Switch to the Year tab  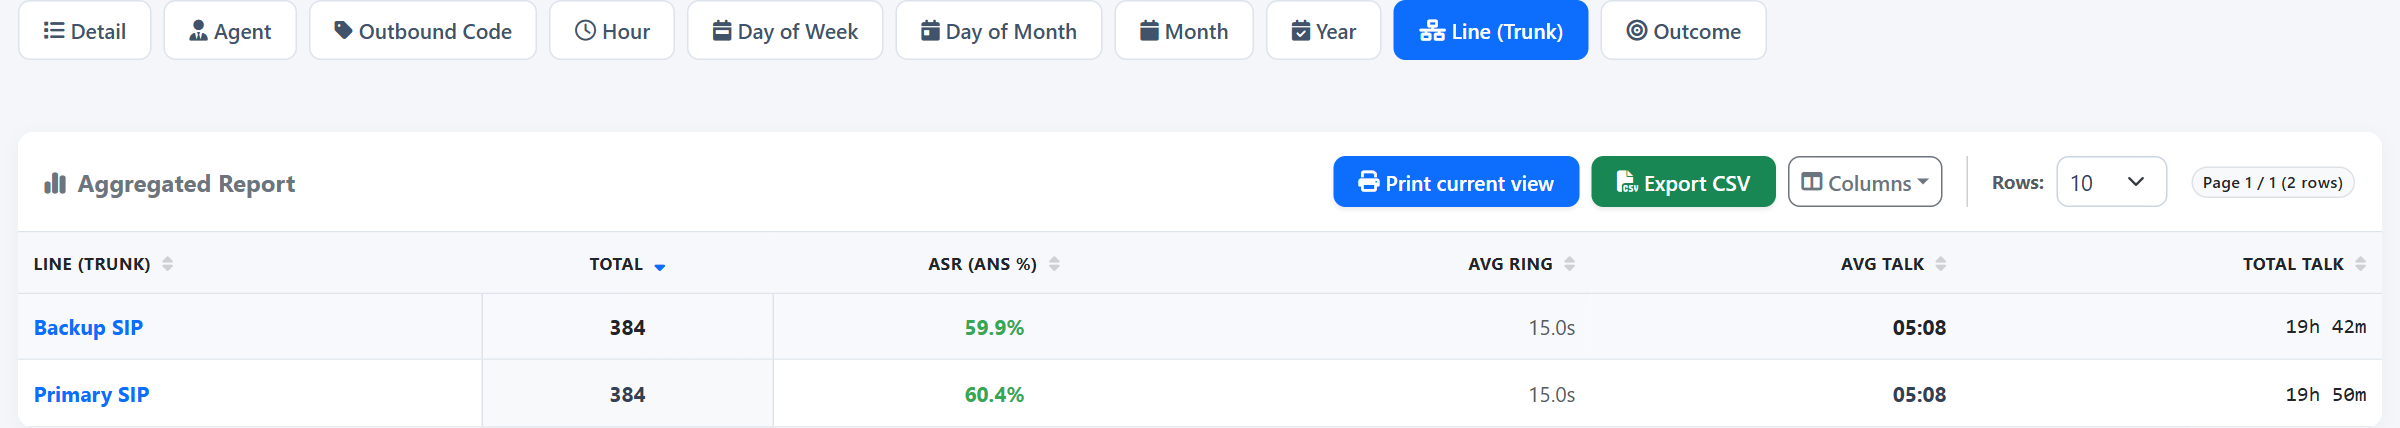point(1324,31)
